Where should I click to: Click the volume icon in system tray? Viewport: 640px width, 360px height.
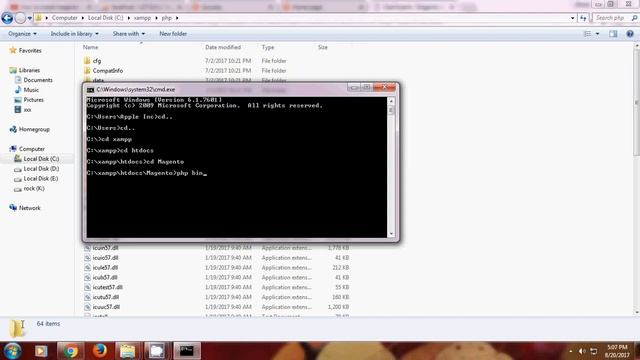coord(582,351)
